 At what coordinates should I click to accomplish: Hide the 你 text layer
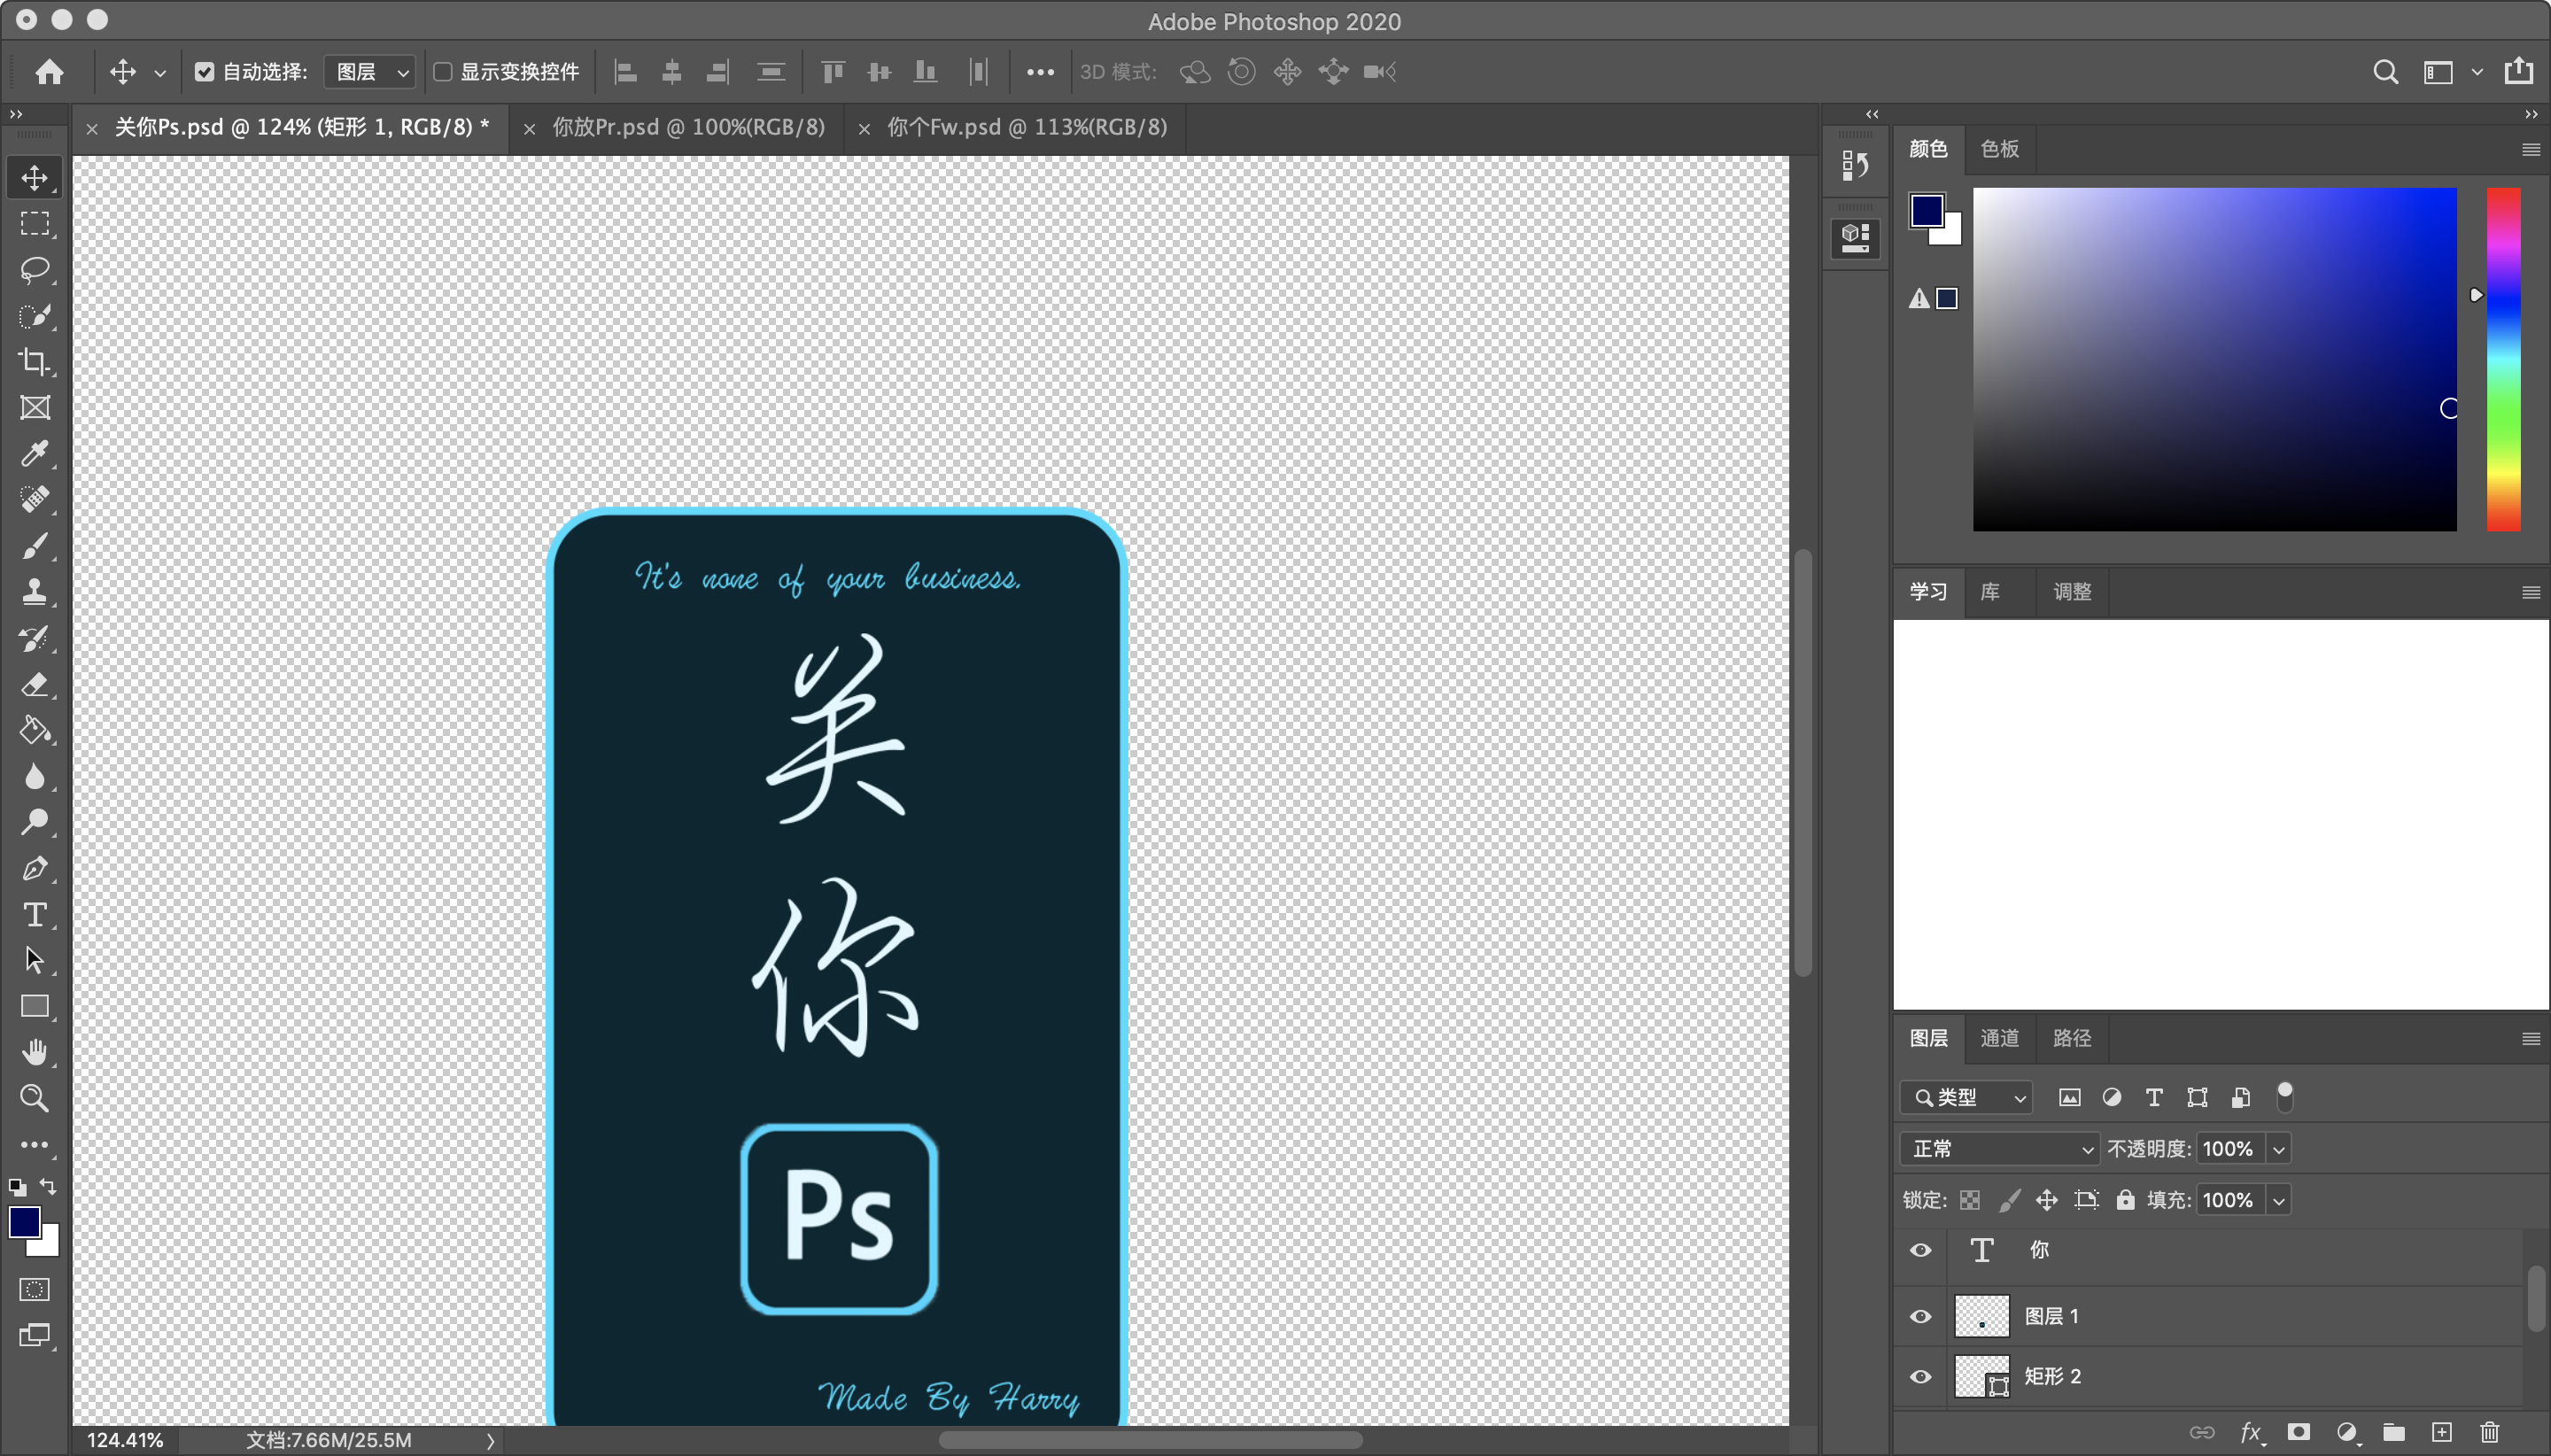[1921, 1251]
